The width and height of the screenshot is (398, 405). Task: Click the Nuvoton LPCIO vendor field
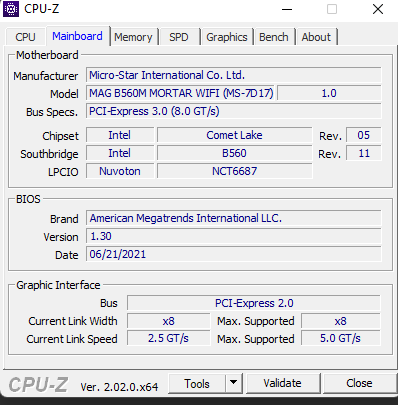pyautogui.click(x=120, y=171)
